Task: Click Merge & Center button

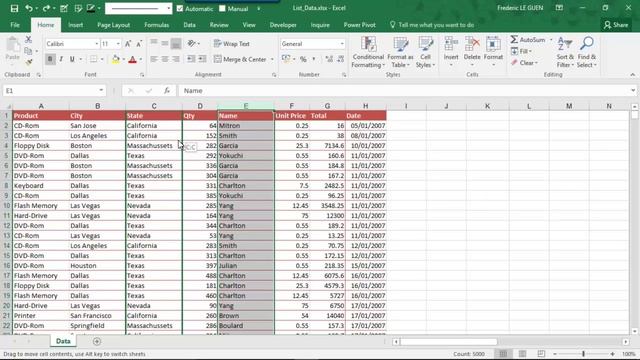Action: click(x=240, y=60)
